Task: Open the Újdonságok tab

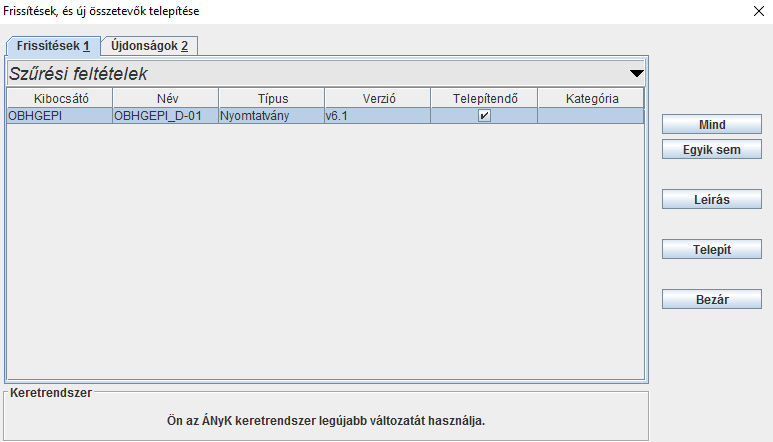Action: (149, 46)
